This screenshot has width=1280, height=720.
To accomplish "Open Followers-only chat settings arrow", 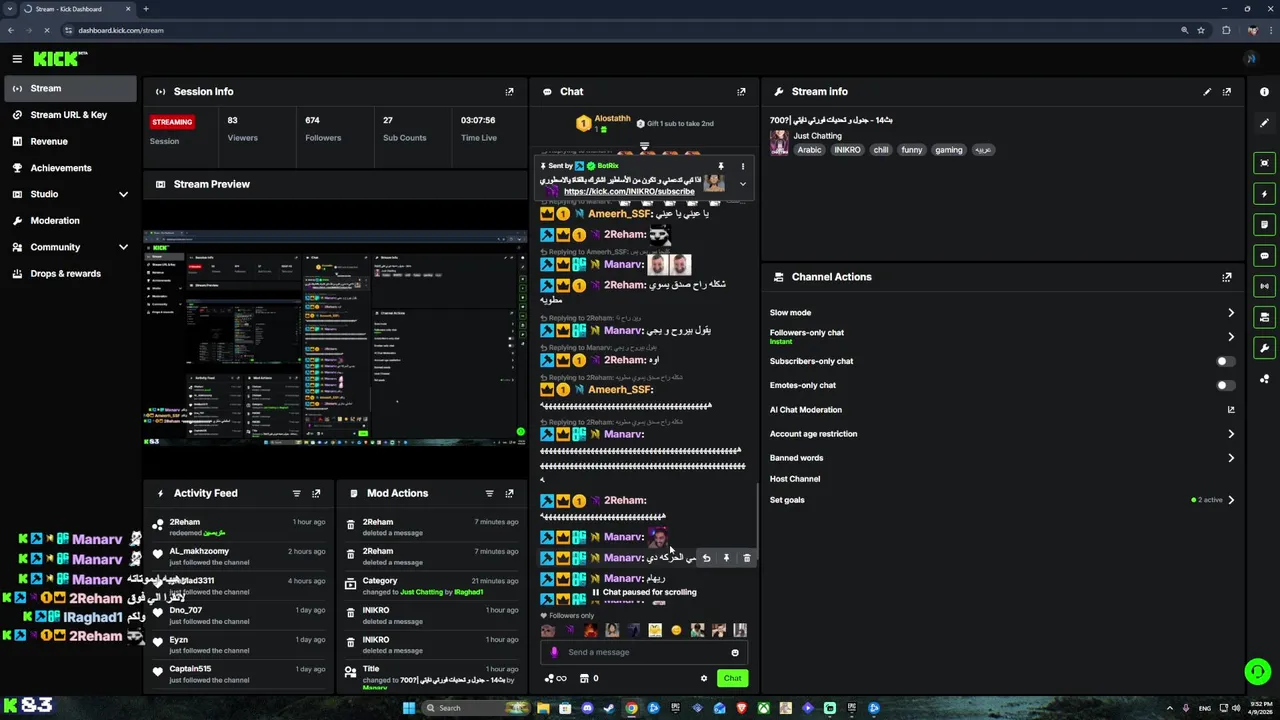I will click(1231, 337).
